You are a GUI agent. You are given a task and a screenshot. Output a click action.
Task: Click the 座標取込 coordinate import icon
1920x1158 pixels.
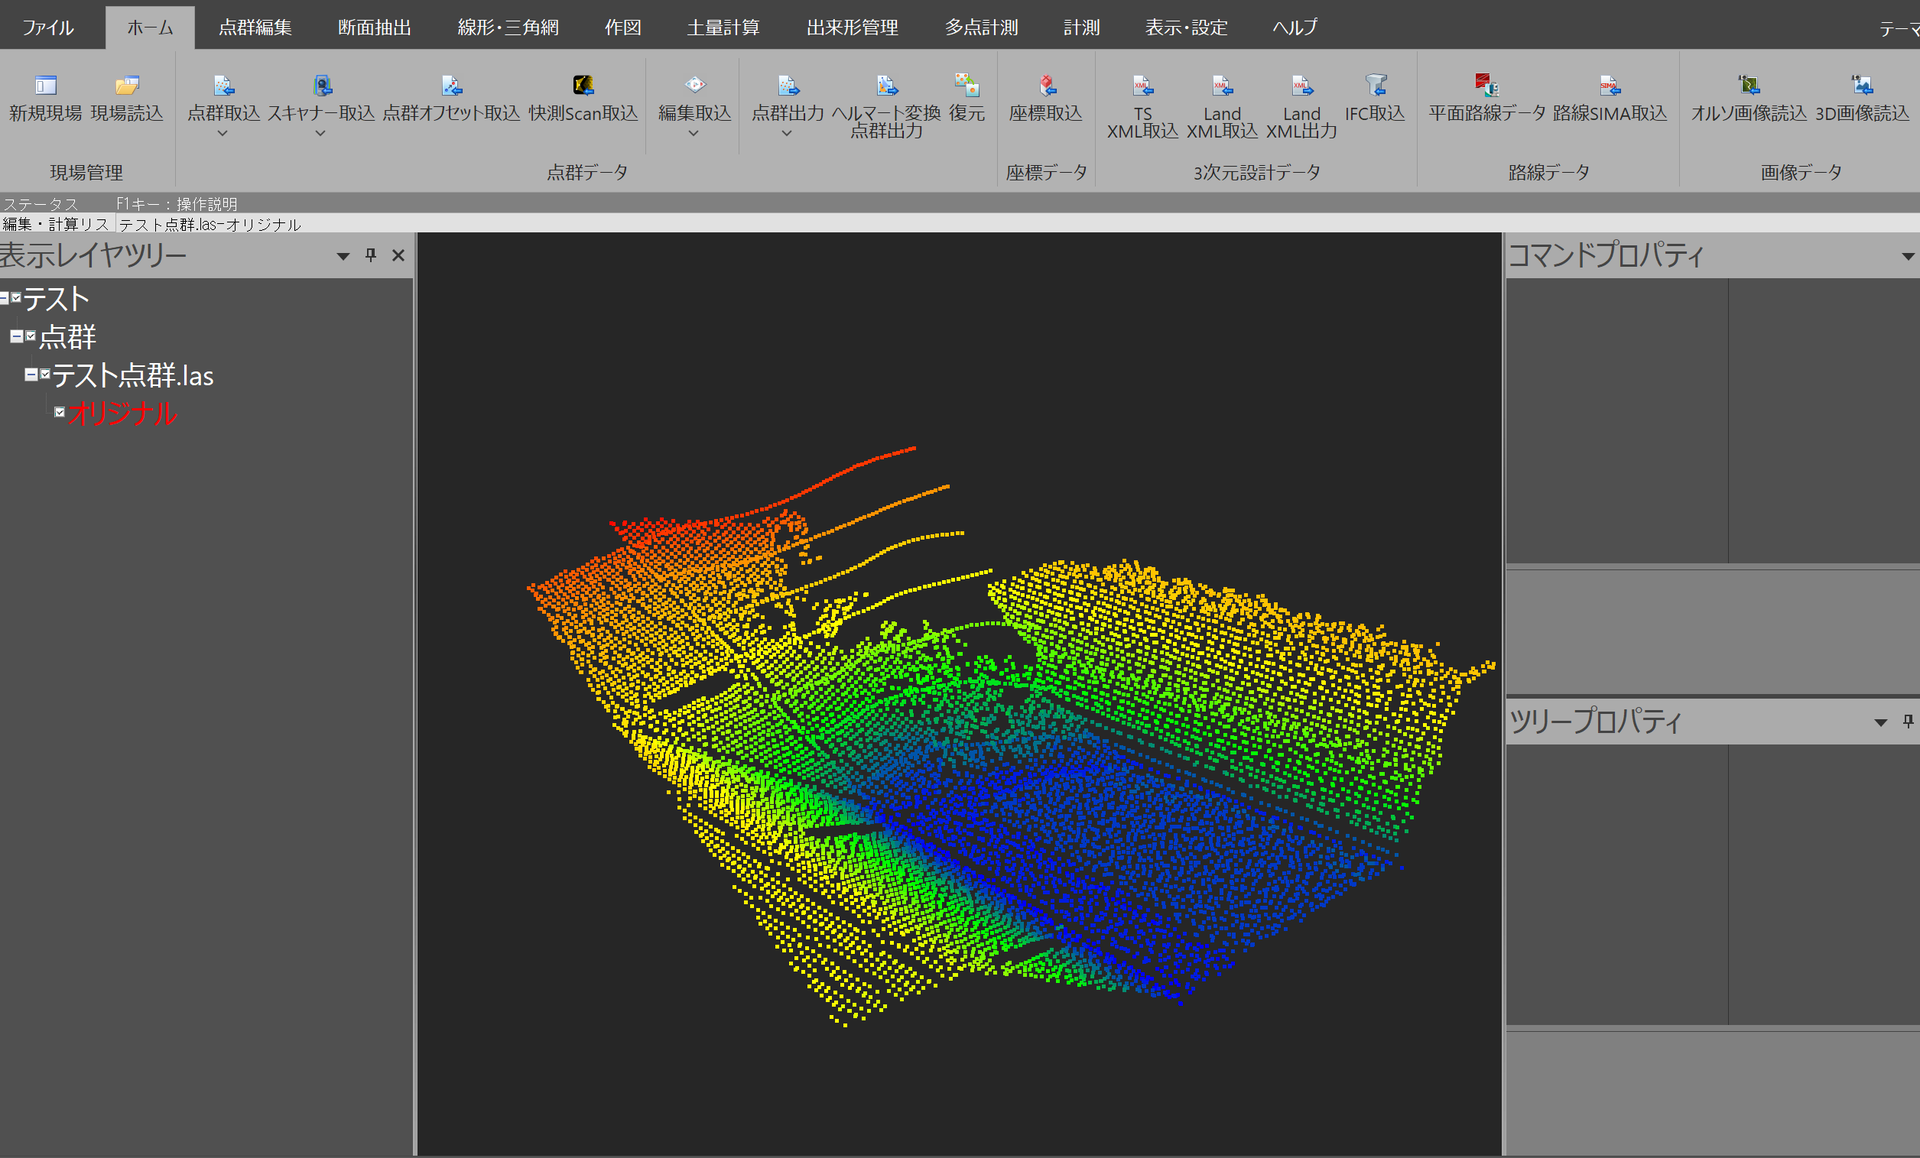1046,86
